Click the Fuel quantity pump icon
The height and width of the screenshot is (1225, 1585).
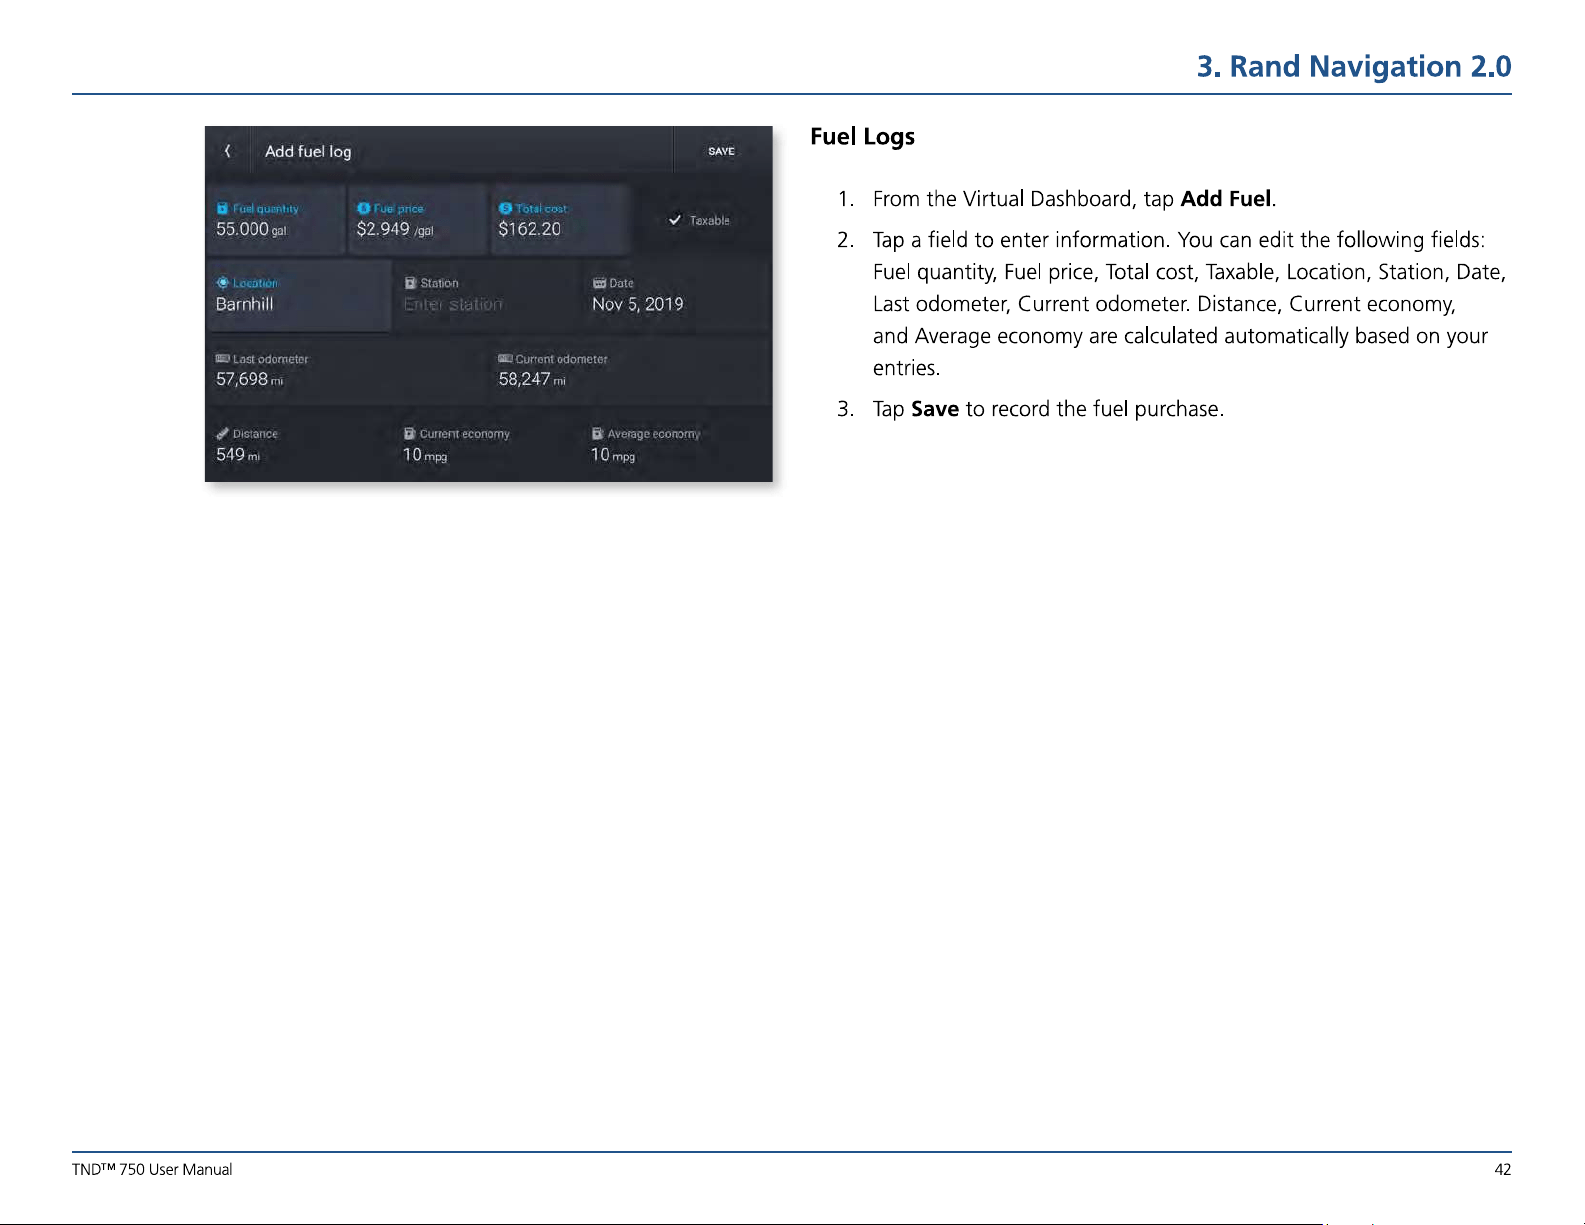click(x=222, y=209)
